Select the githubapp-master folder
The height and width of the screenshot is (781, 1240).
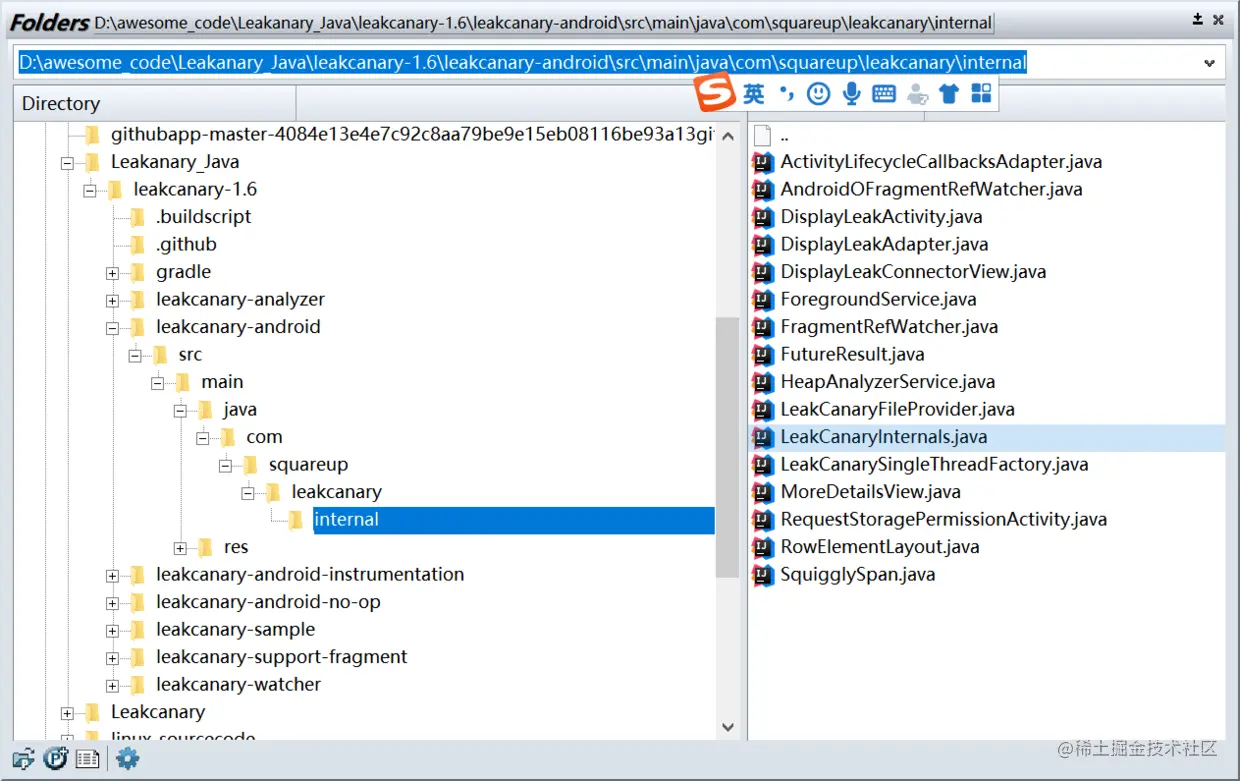pyautogui.click(x=412, y=134)
